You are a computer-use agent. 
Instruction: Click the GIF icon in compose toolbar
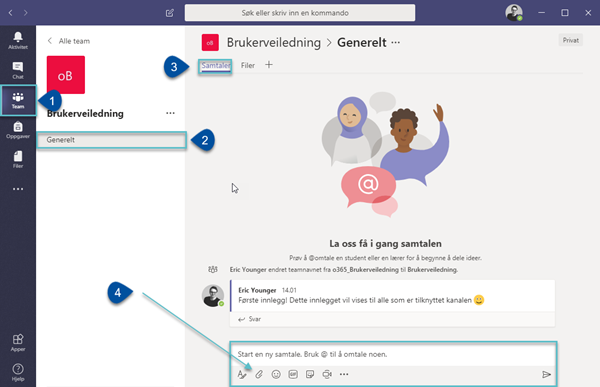tap(293, 374)
